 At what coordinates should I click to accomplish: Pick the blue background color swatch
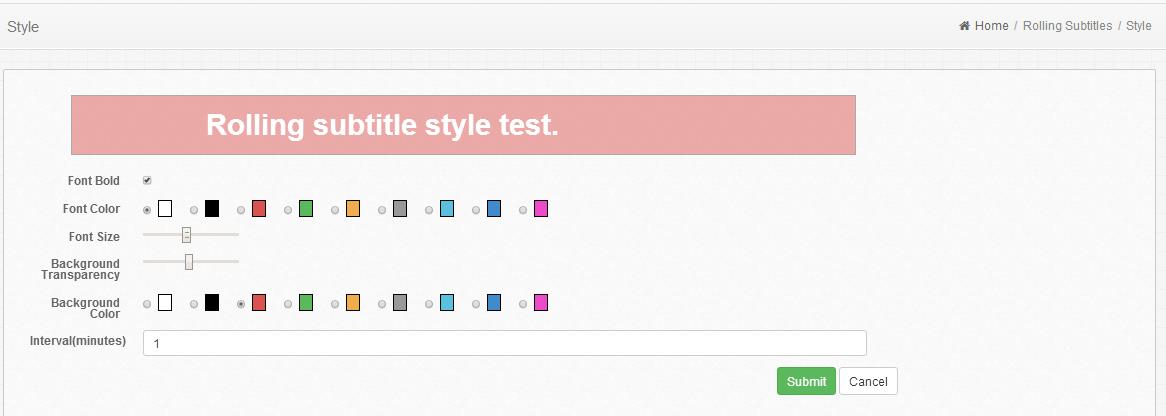(494, 303)
